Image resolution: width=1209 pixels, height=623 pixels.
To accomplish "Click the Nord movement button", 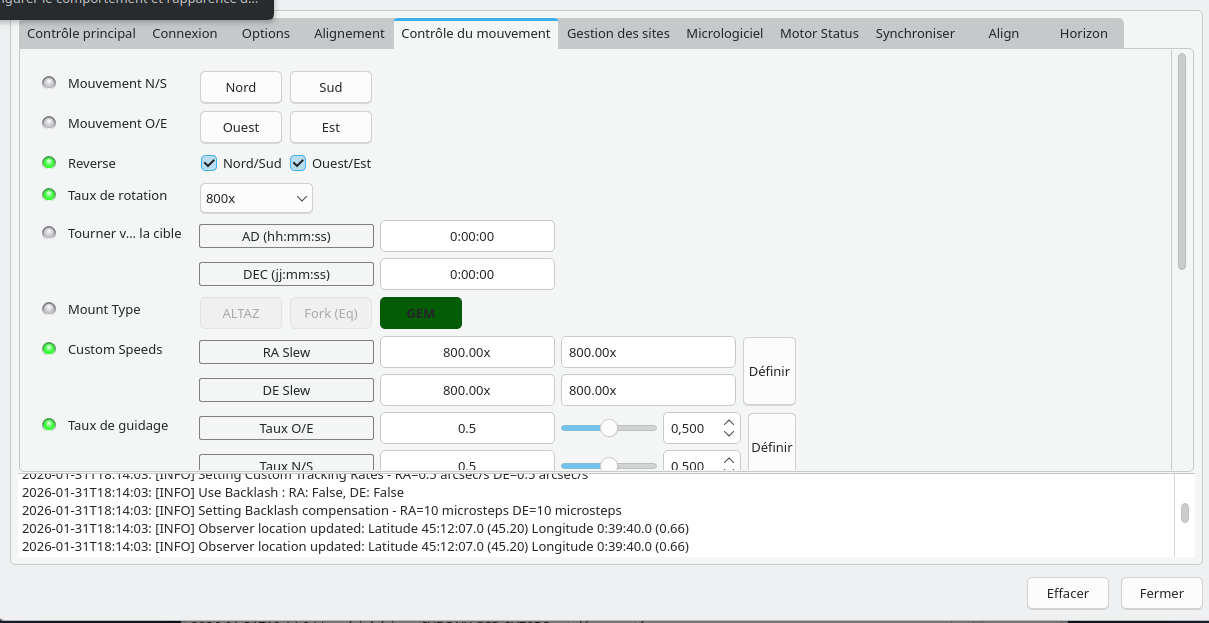I will click(241, 87).
